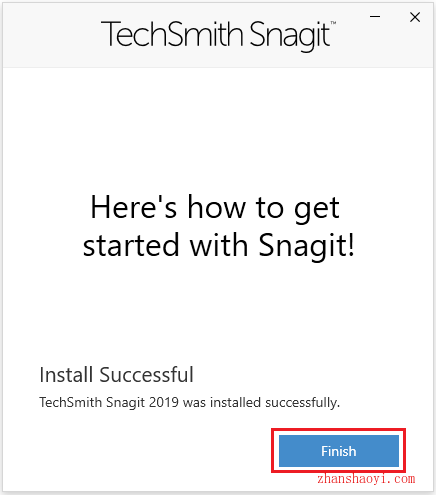
Task: Minimize the Snagit installer window
Action: (x=375, y=16)
